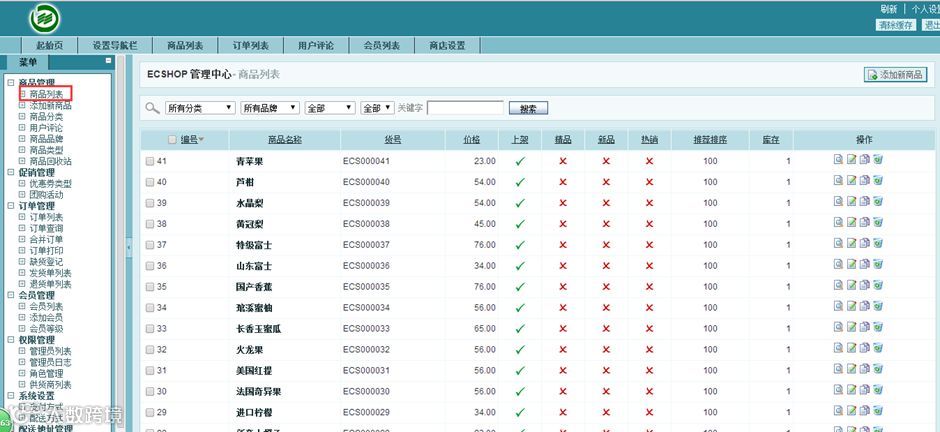
Task: Click the ECSHOP green logo
Action: [45, 19]
